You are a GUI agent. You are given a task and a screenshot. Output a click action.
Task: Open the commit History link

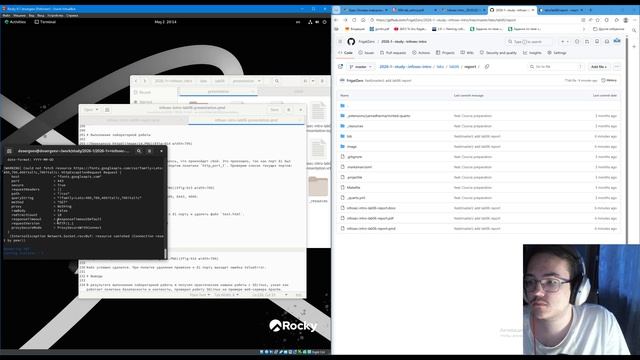click(x=609, y=80)
